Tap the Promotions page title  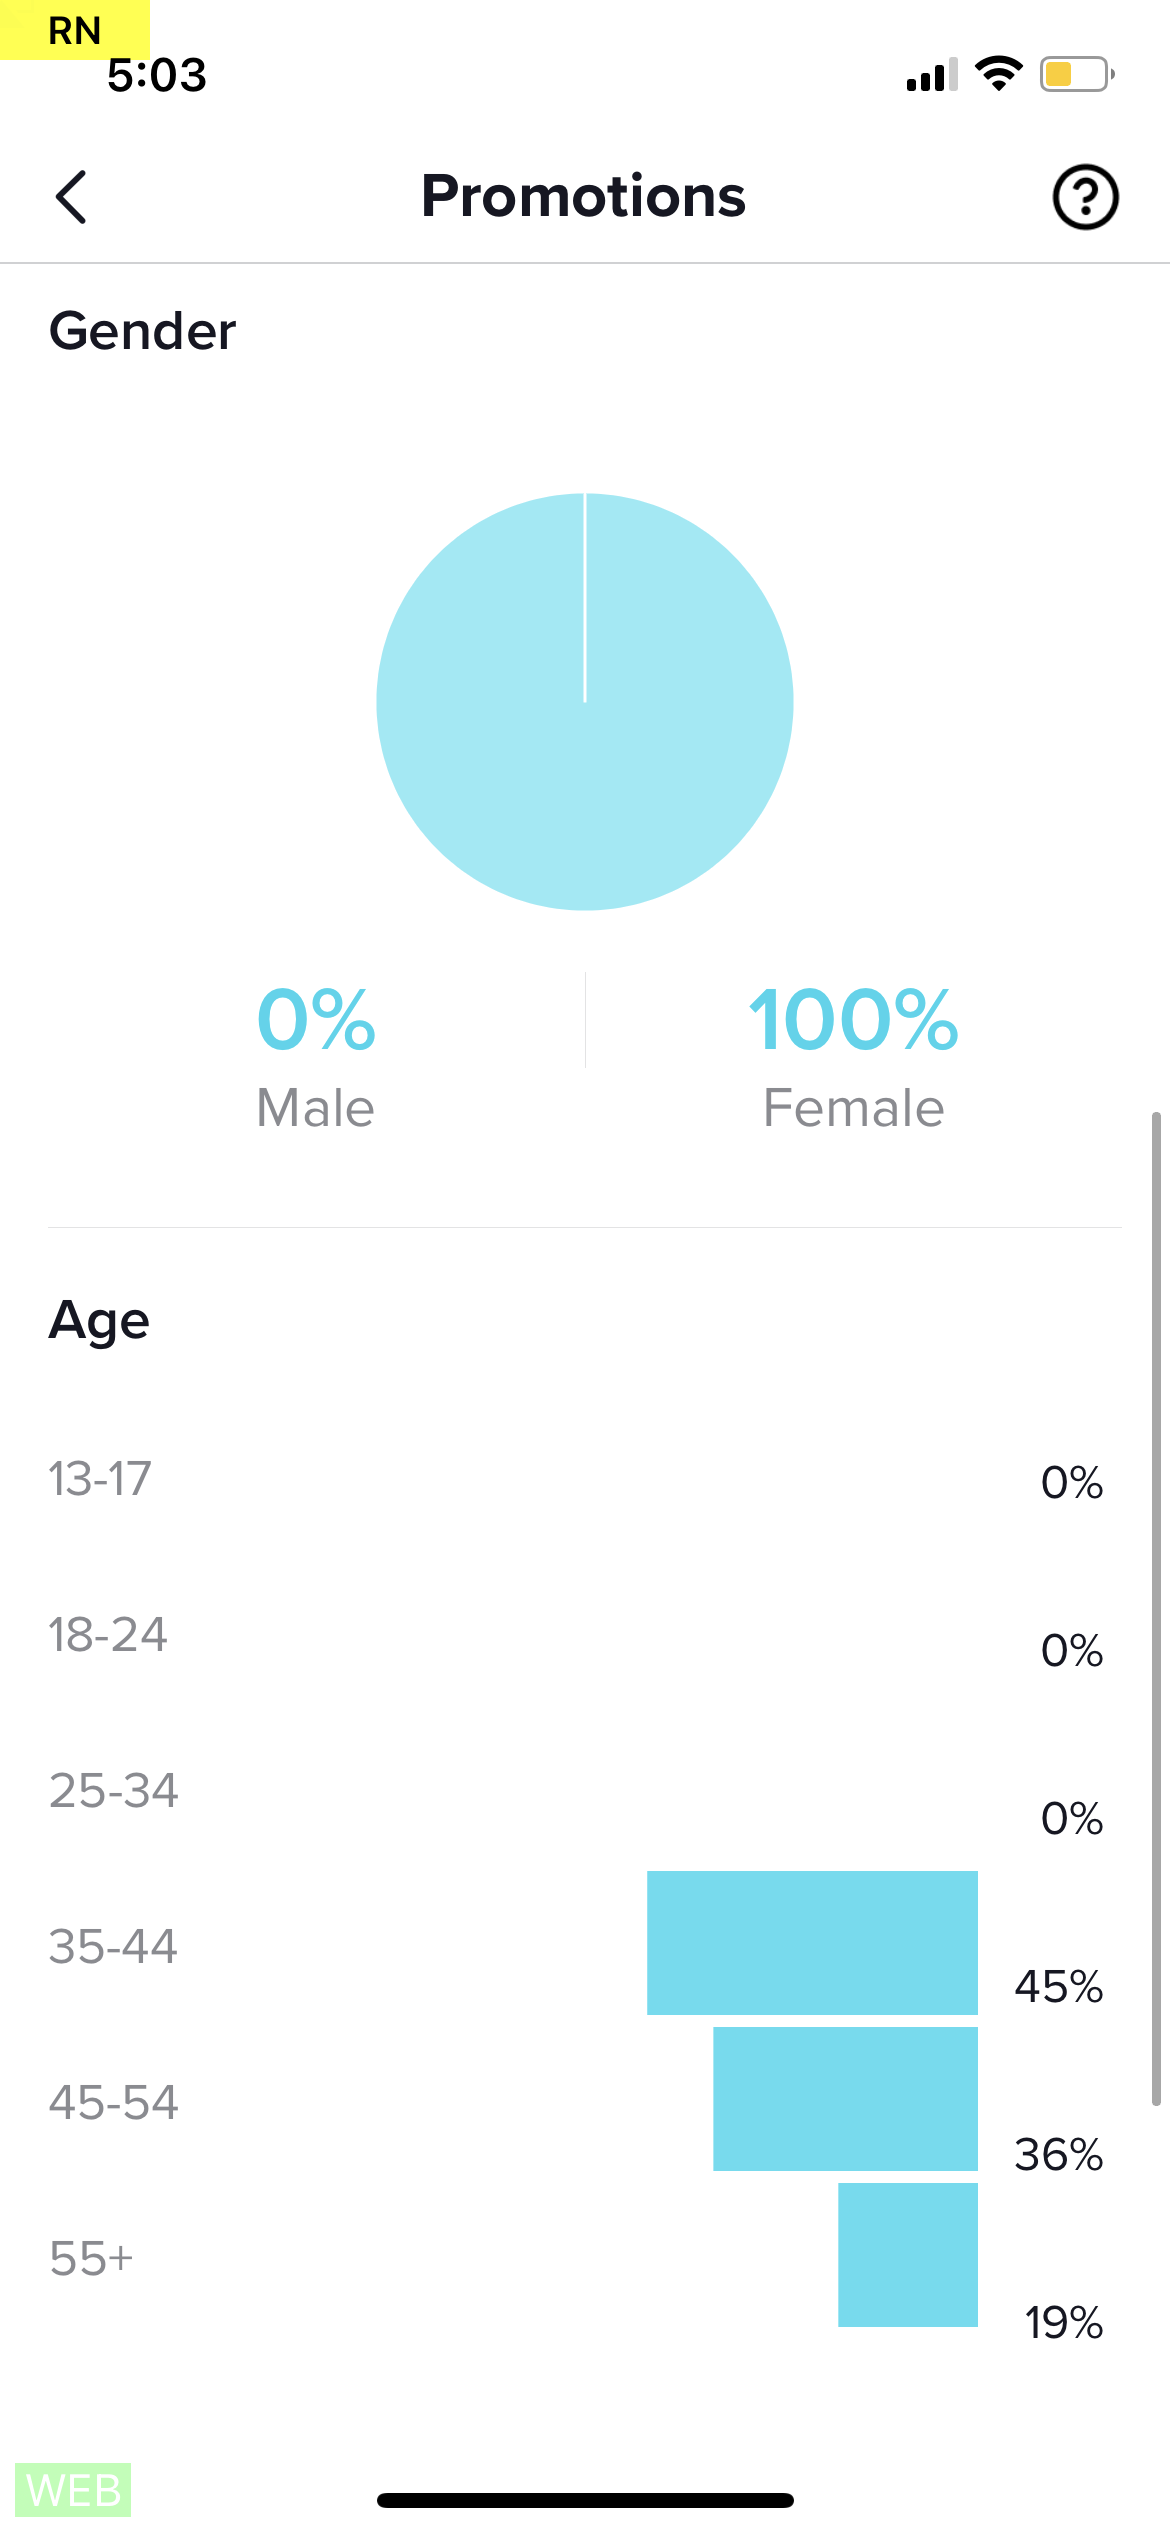pyautogui.click(x=583, y=196)
